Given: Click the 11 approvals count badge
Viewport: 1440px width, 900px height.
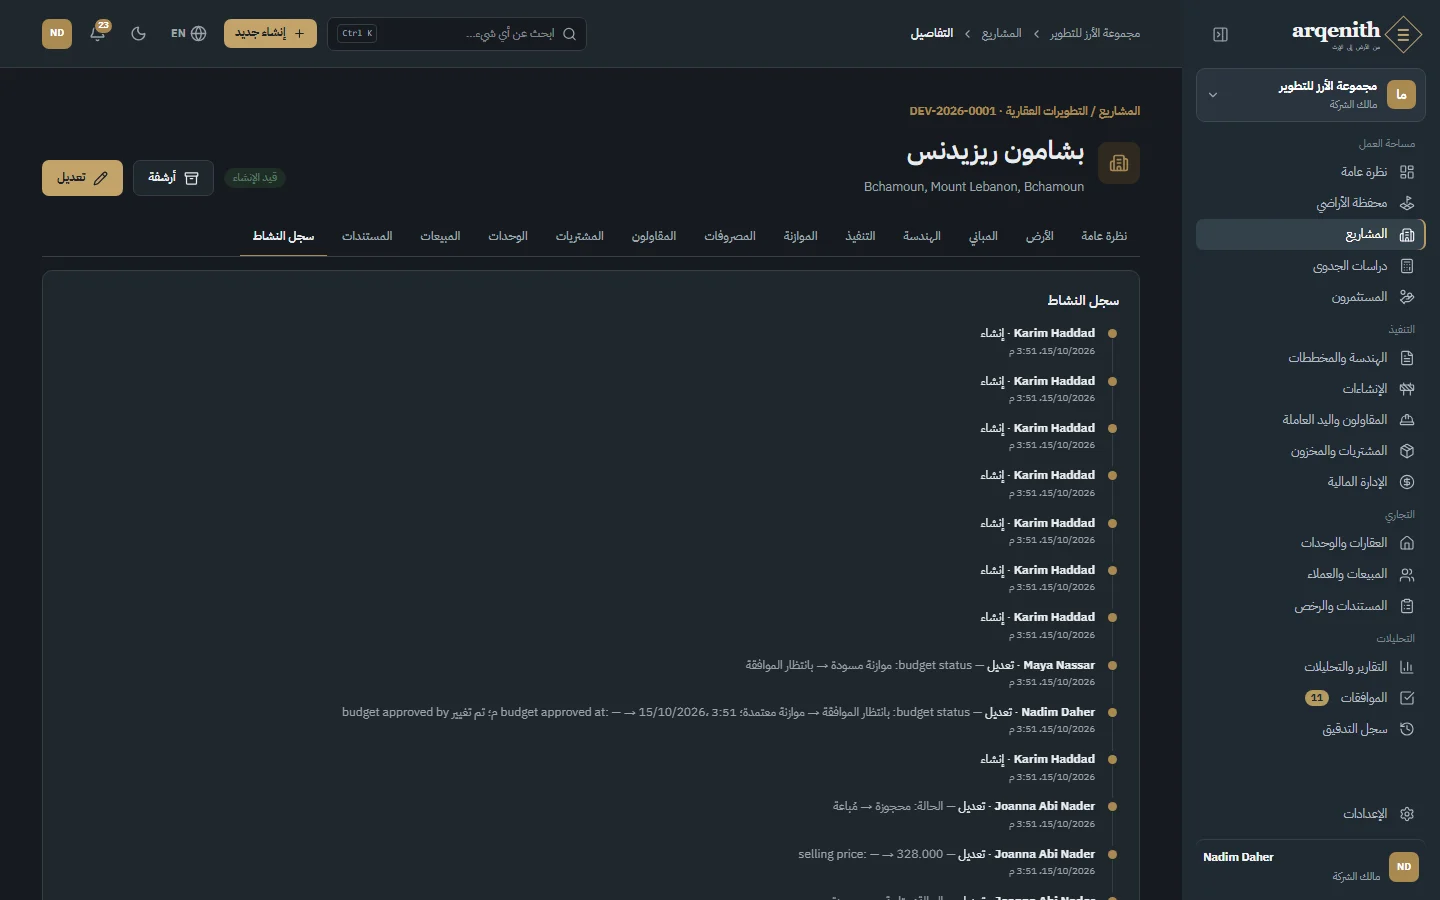Looking at the screenshot, I should (1317, 698).
